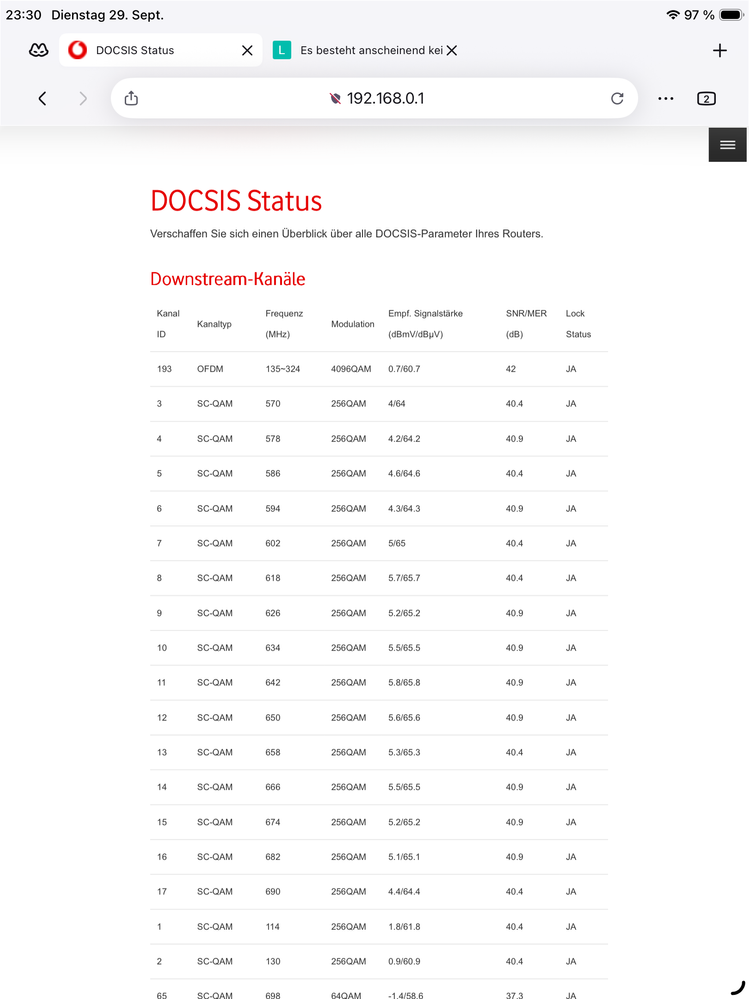Select the 5.1/65.1 signal value

404,857
